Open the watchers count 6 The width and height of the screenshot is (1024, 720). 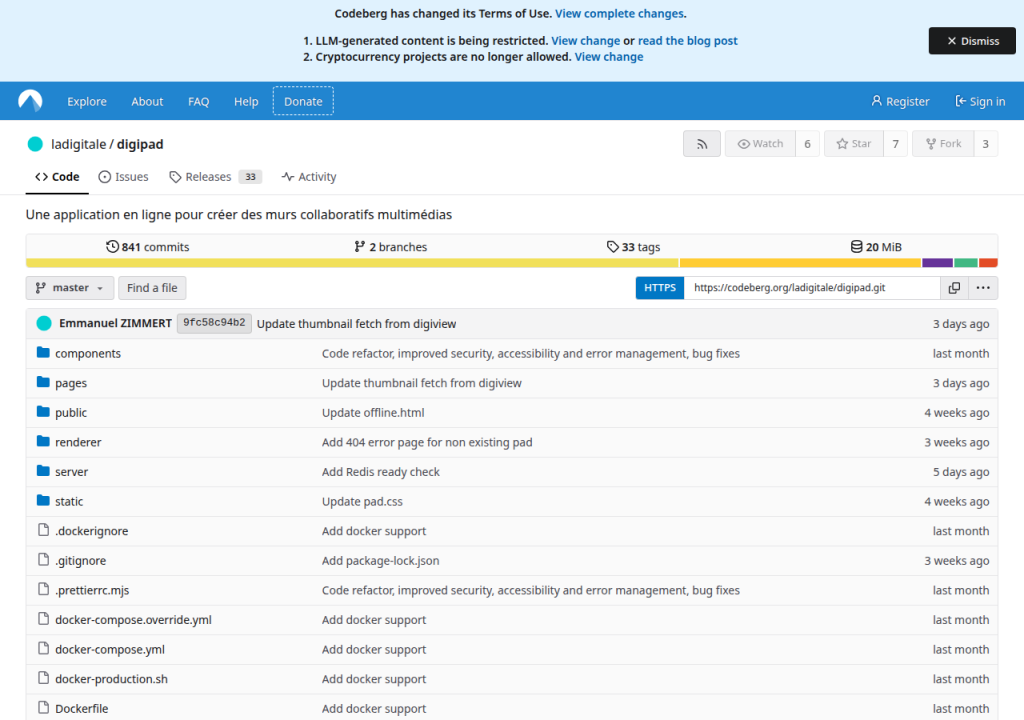[807, 144]
